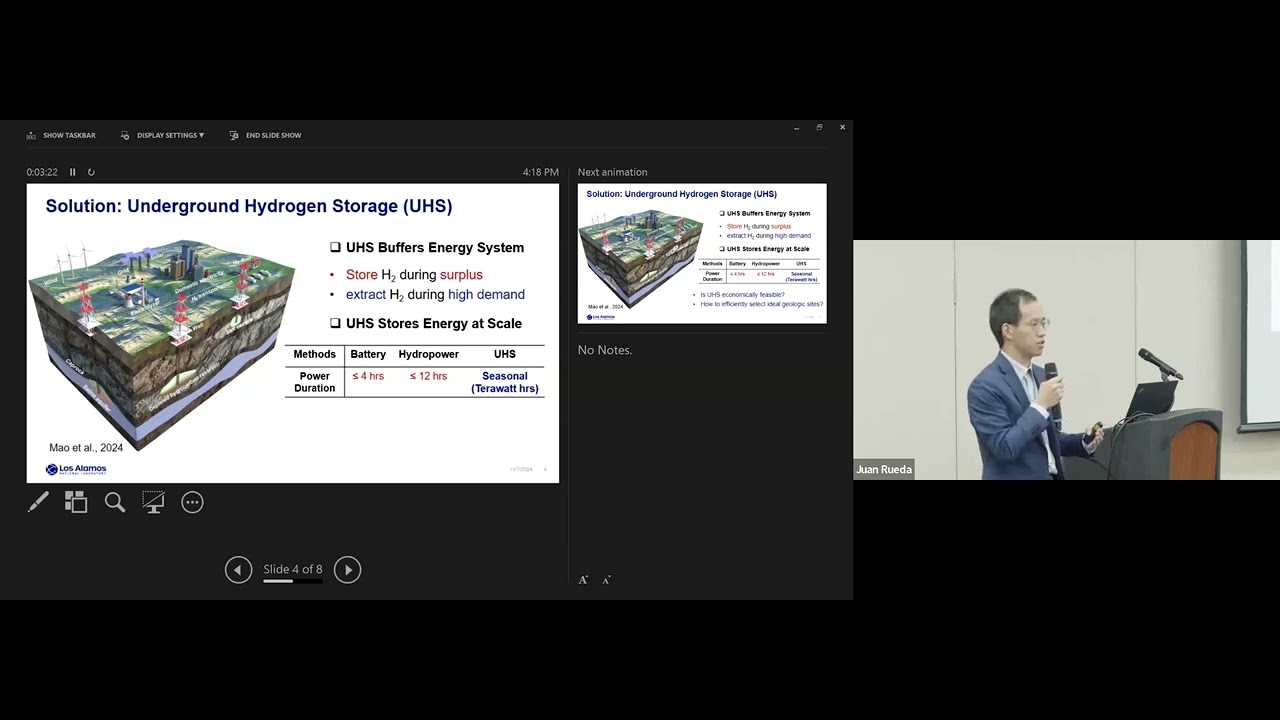
Task: Click the 0:03:22 elapsed time
Action: (x=42, y=172)
